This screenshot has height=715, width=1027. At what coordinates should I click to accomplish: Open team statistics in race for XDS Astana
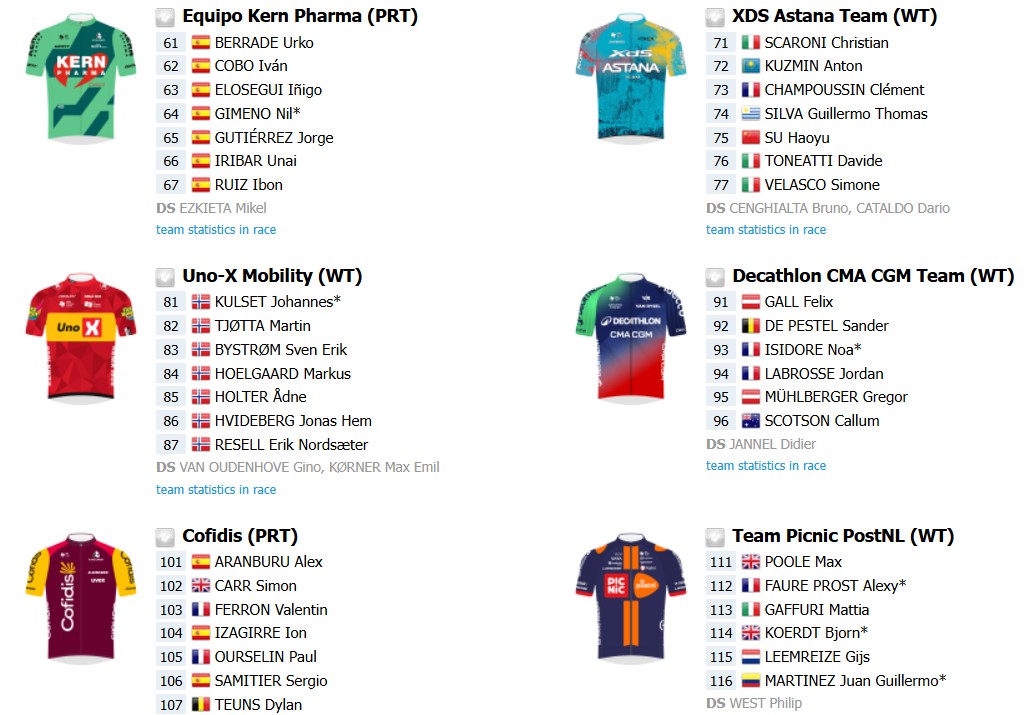(x=766, y=230)
